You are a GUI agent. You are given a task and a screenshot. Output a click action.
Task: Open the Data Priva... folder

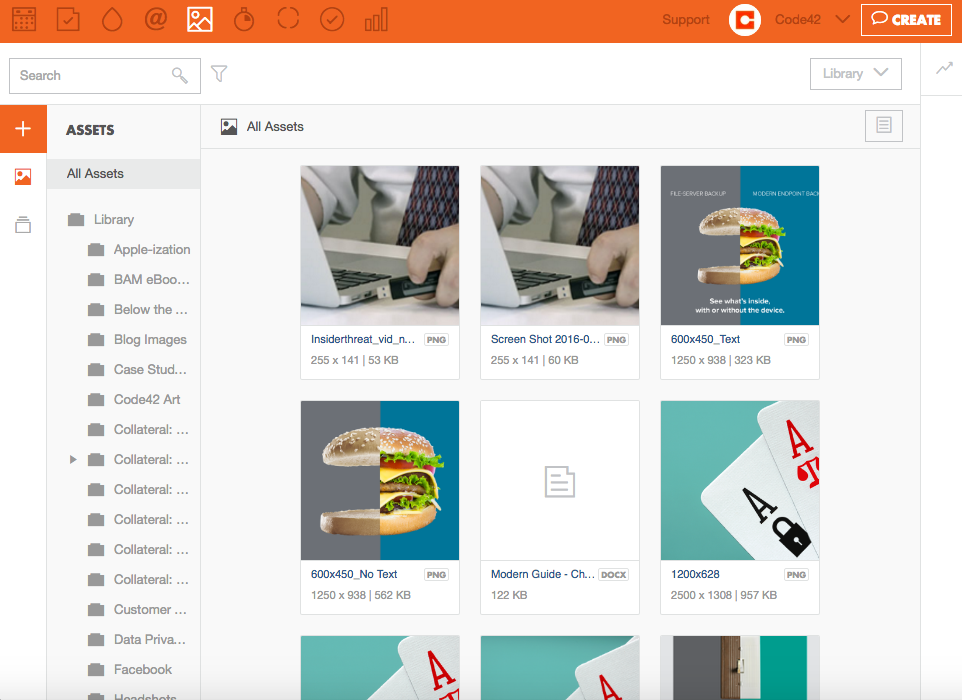point(149,640)
